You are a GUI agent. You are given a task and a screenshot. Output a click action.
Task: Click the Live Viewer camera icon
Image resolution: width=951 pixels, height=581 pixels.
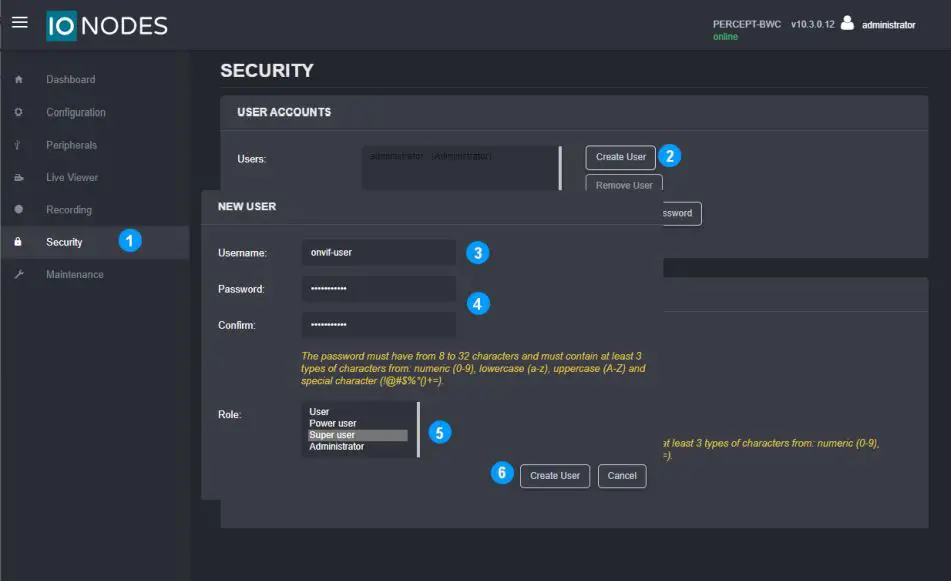pyautogui.click(x=19, y=178)
